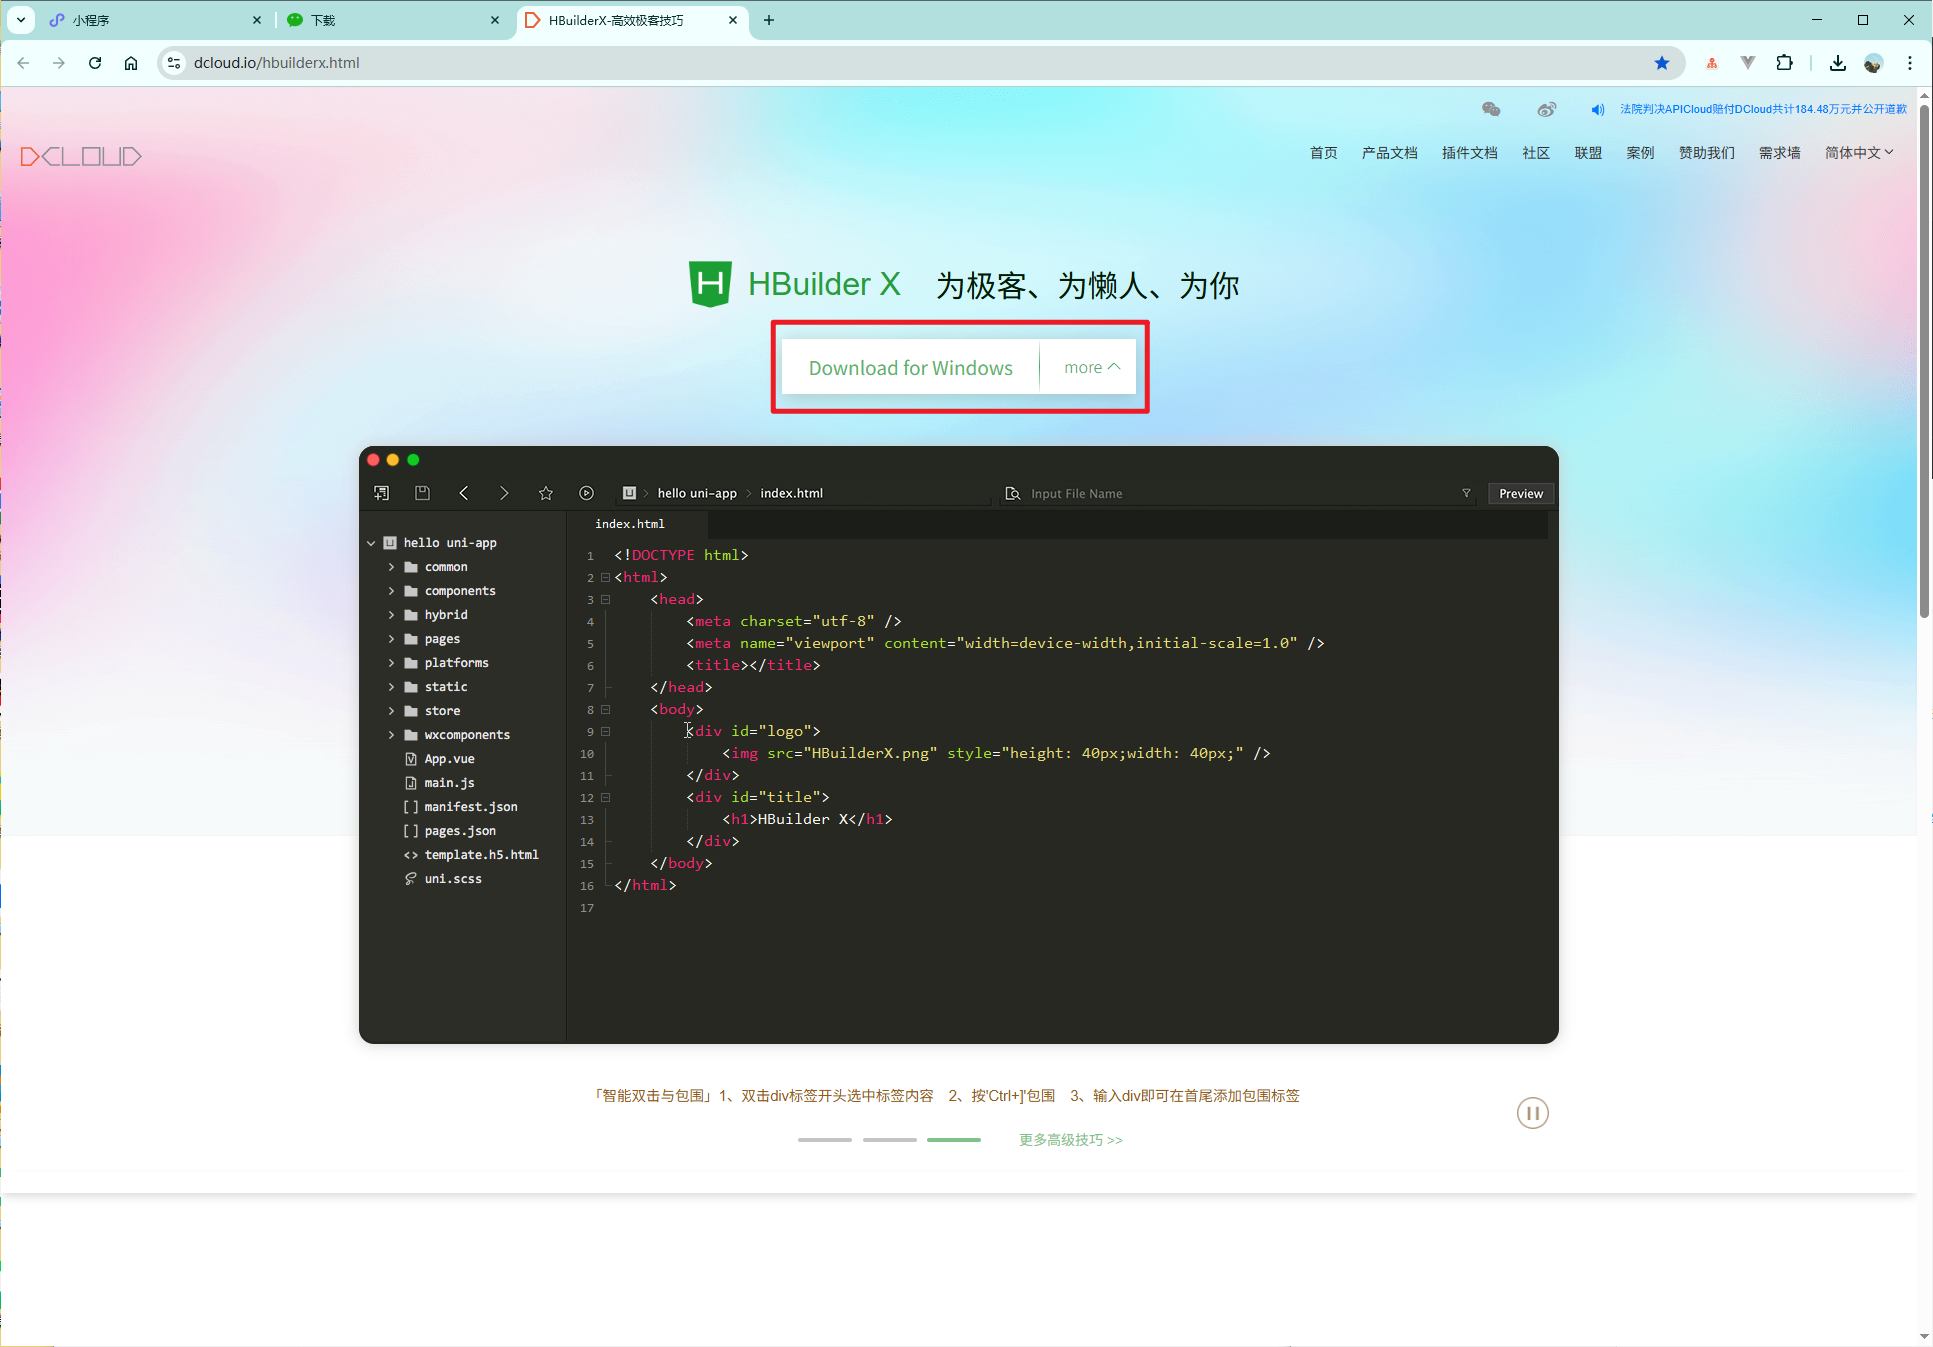Open 首页 in navigation menu
Viewport: 1933px width, 1347px height.
coord(1323,153)
